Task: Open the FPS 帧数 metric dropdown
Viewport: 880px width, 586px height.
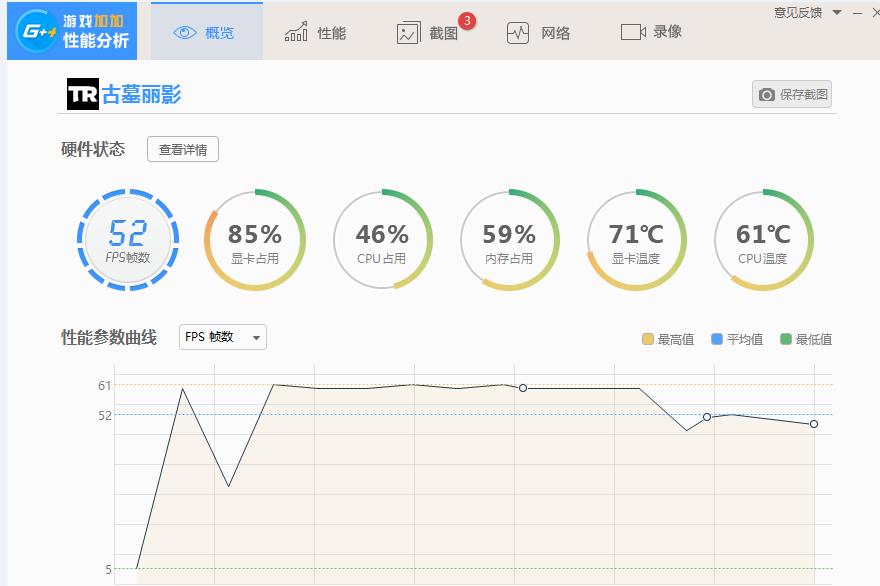Action: click(221, 337)
